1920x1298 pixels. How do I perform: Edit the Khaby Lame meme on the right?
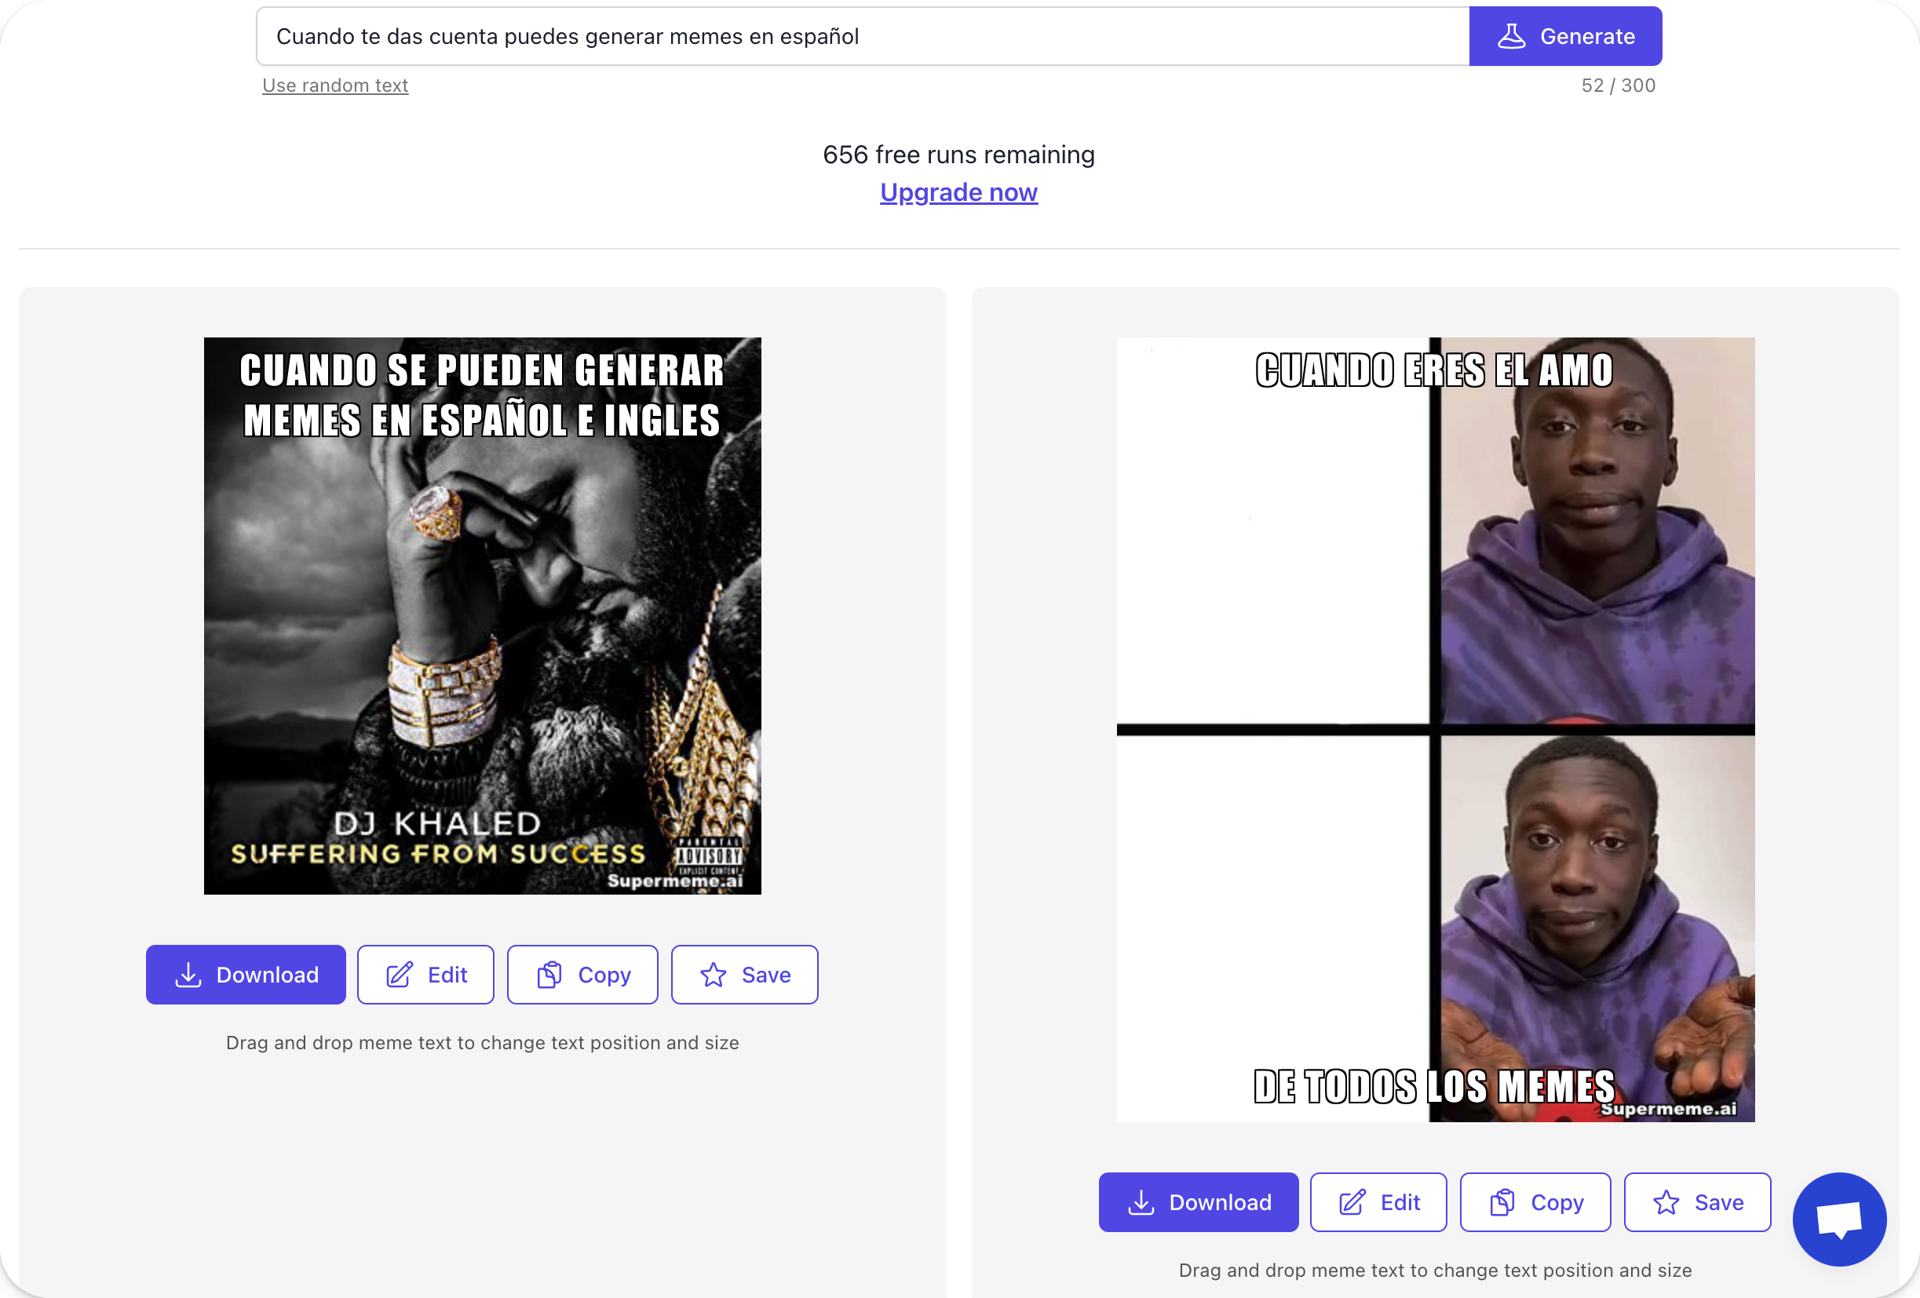[x=1379, y=1202]
